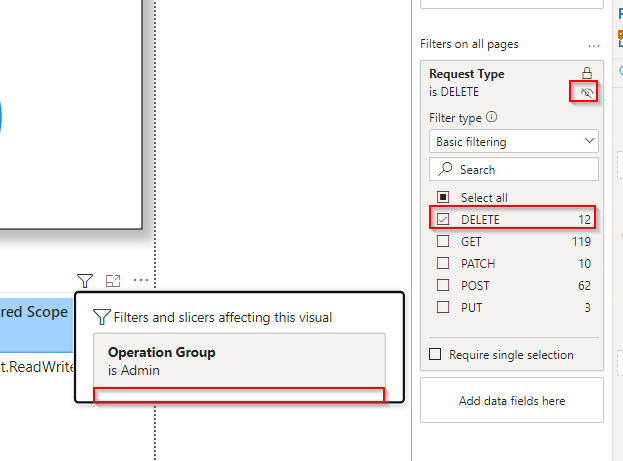Enable Require single selection
This screenshot has height=461, width=623.
click(435, 354)
